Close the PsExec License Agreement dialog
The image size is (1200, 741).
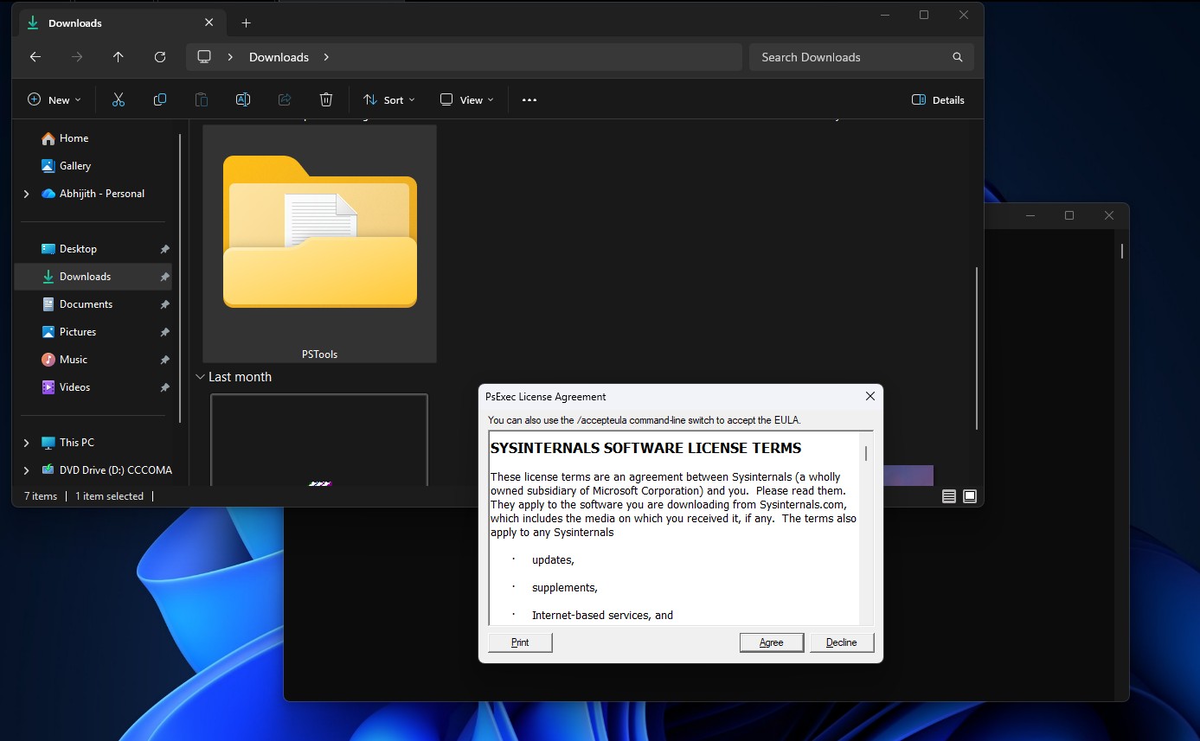click(x=870, y=396)
